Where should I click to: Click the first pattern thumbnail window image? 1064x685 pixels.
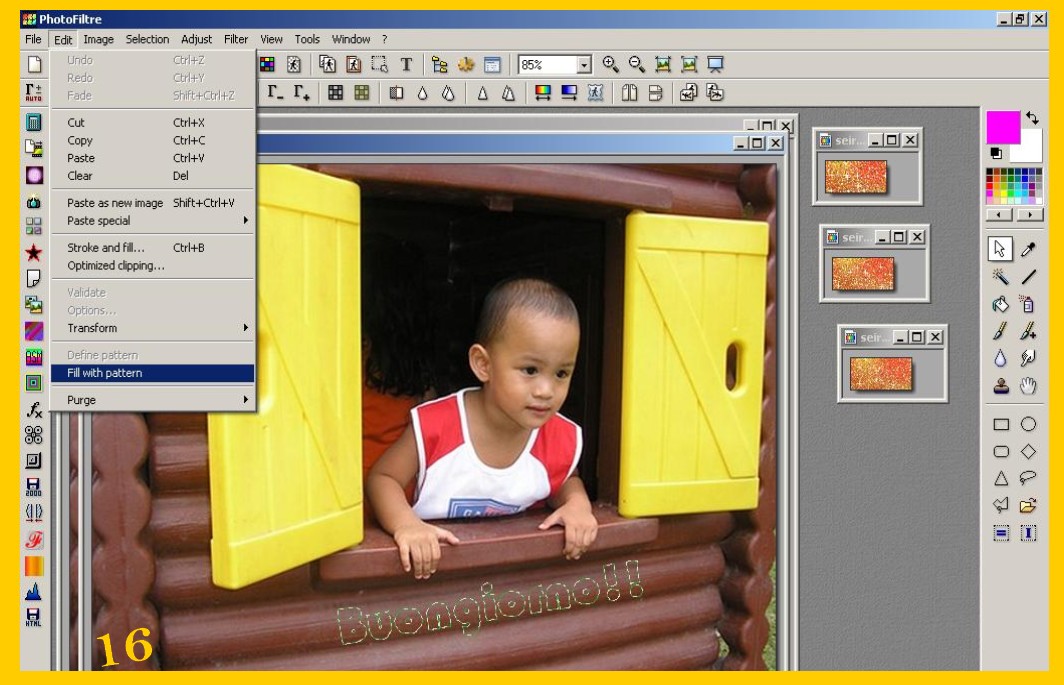(x=856, y=177)
